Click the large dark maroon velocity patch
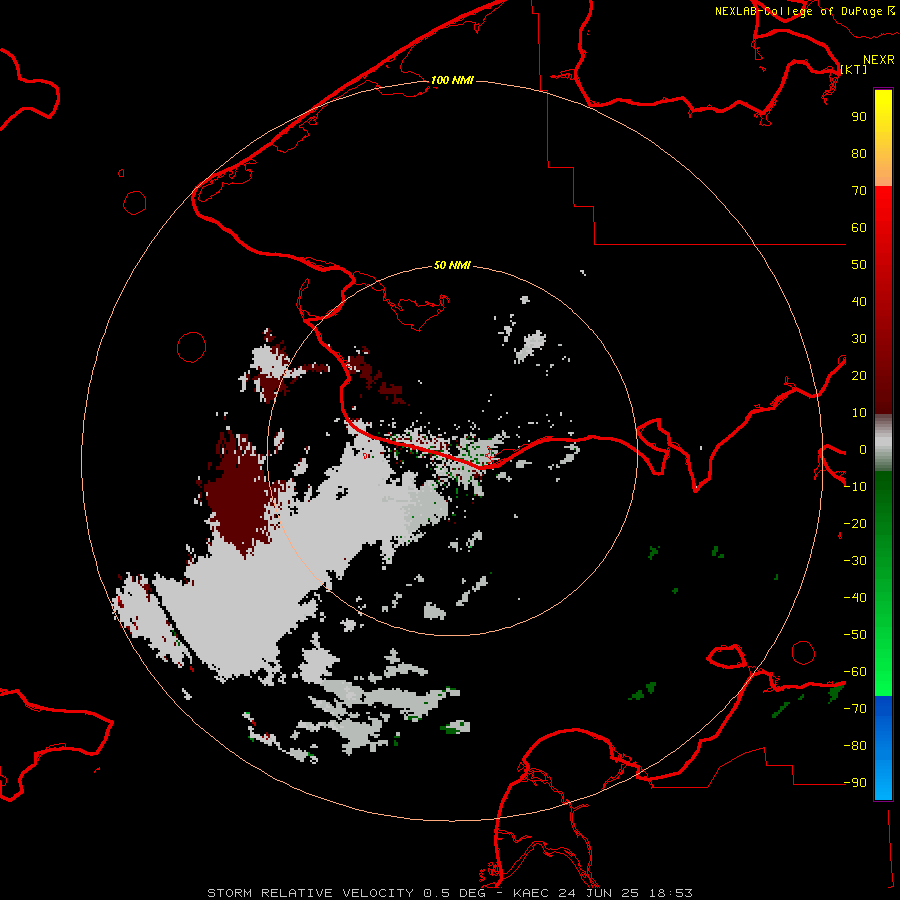The height and width of the screenshot is (900, 900). click(x=239, y=494)
